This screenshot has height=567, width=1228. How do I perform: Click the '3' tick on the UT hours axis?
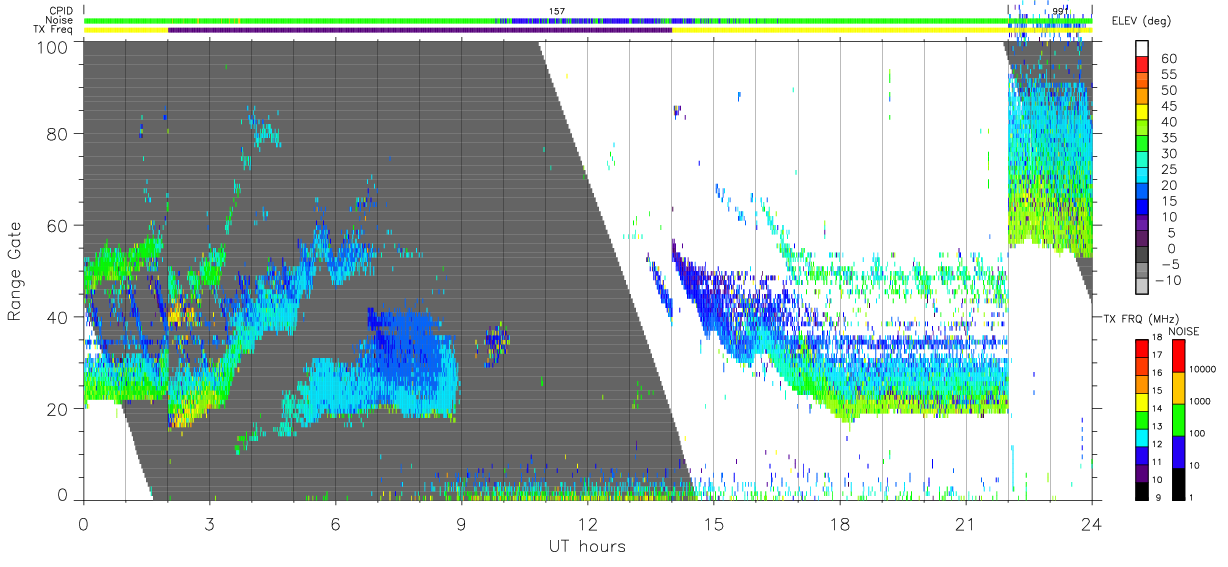pyautogui.click(x=209, y=523)
